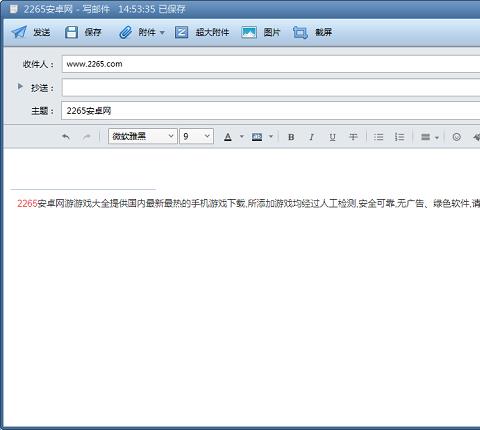480x430 pixels.
Task: Expand the CC (抄送) disclosure triangle
Action: point(20,87)
